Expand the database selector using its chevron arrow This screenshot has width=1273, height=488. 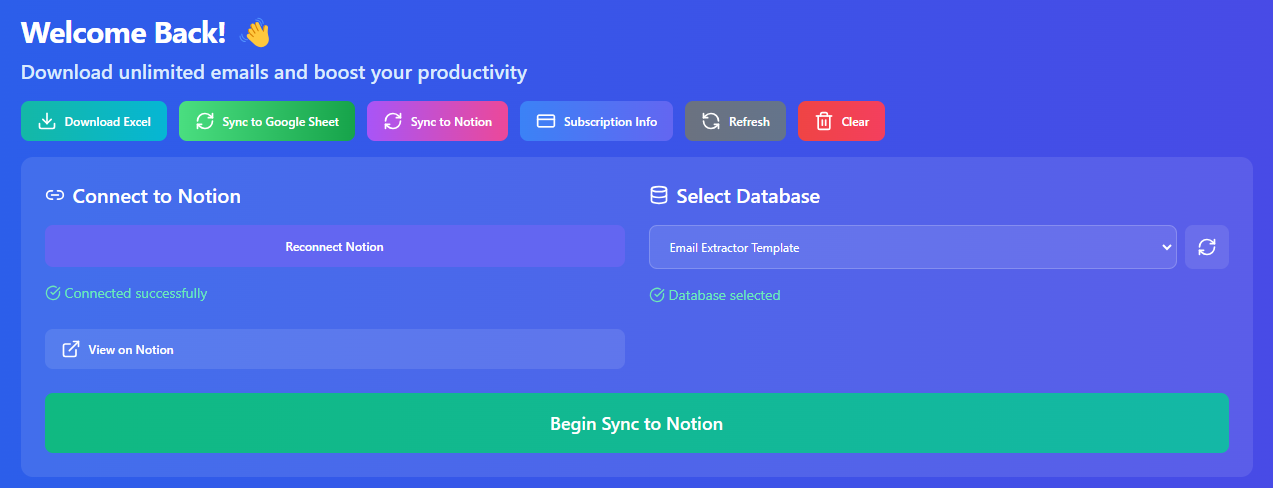pos(1166,247)
